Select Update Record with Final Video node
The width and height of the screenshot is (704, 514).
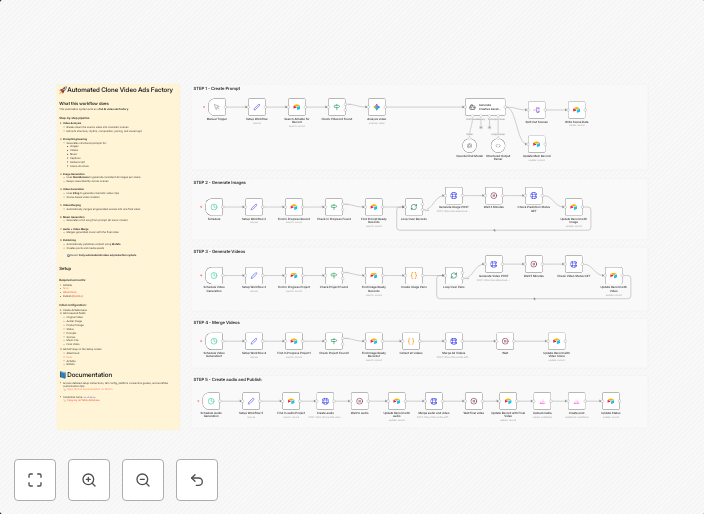tap(508, 401)
